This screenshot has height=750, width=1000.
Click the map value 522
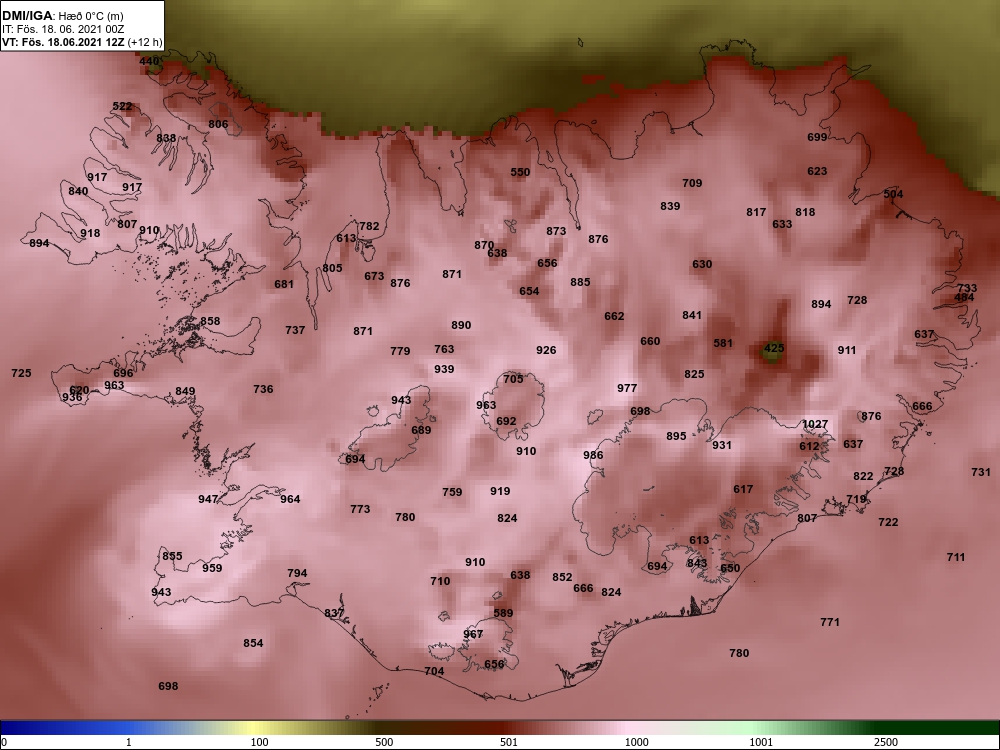(x=122, y=106)
